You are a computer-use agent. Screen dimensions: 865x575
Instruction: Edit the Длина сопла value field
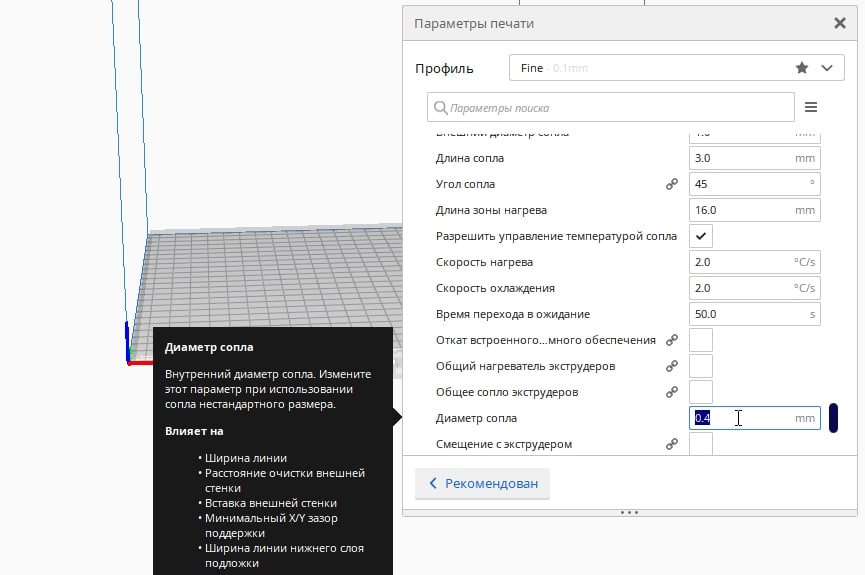[x=754, y=158]
